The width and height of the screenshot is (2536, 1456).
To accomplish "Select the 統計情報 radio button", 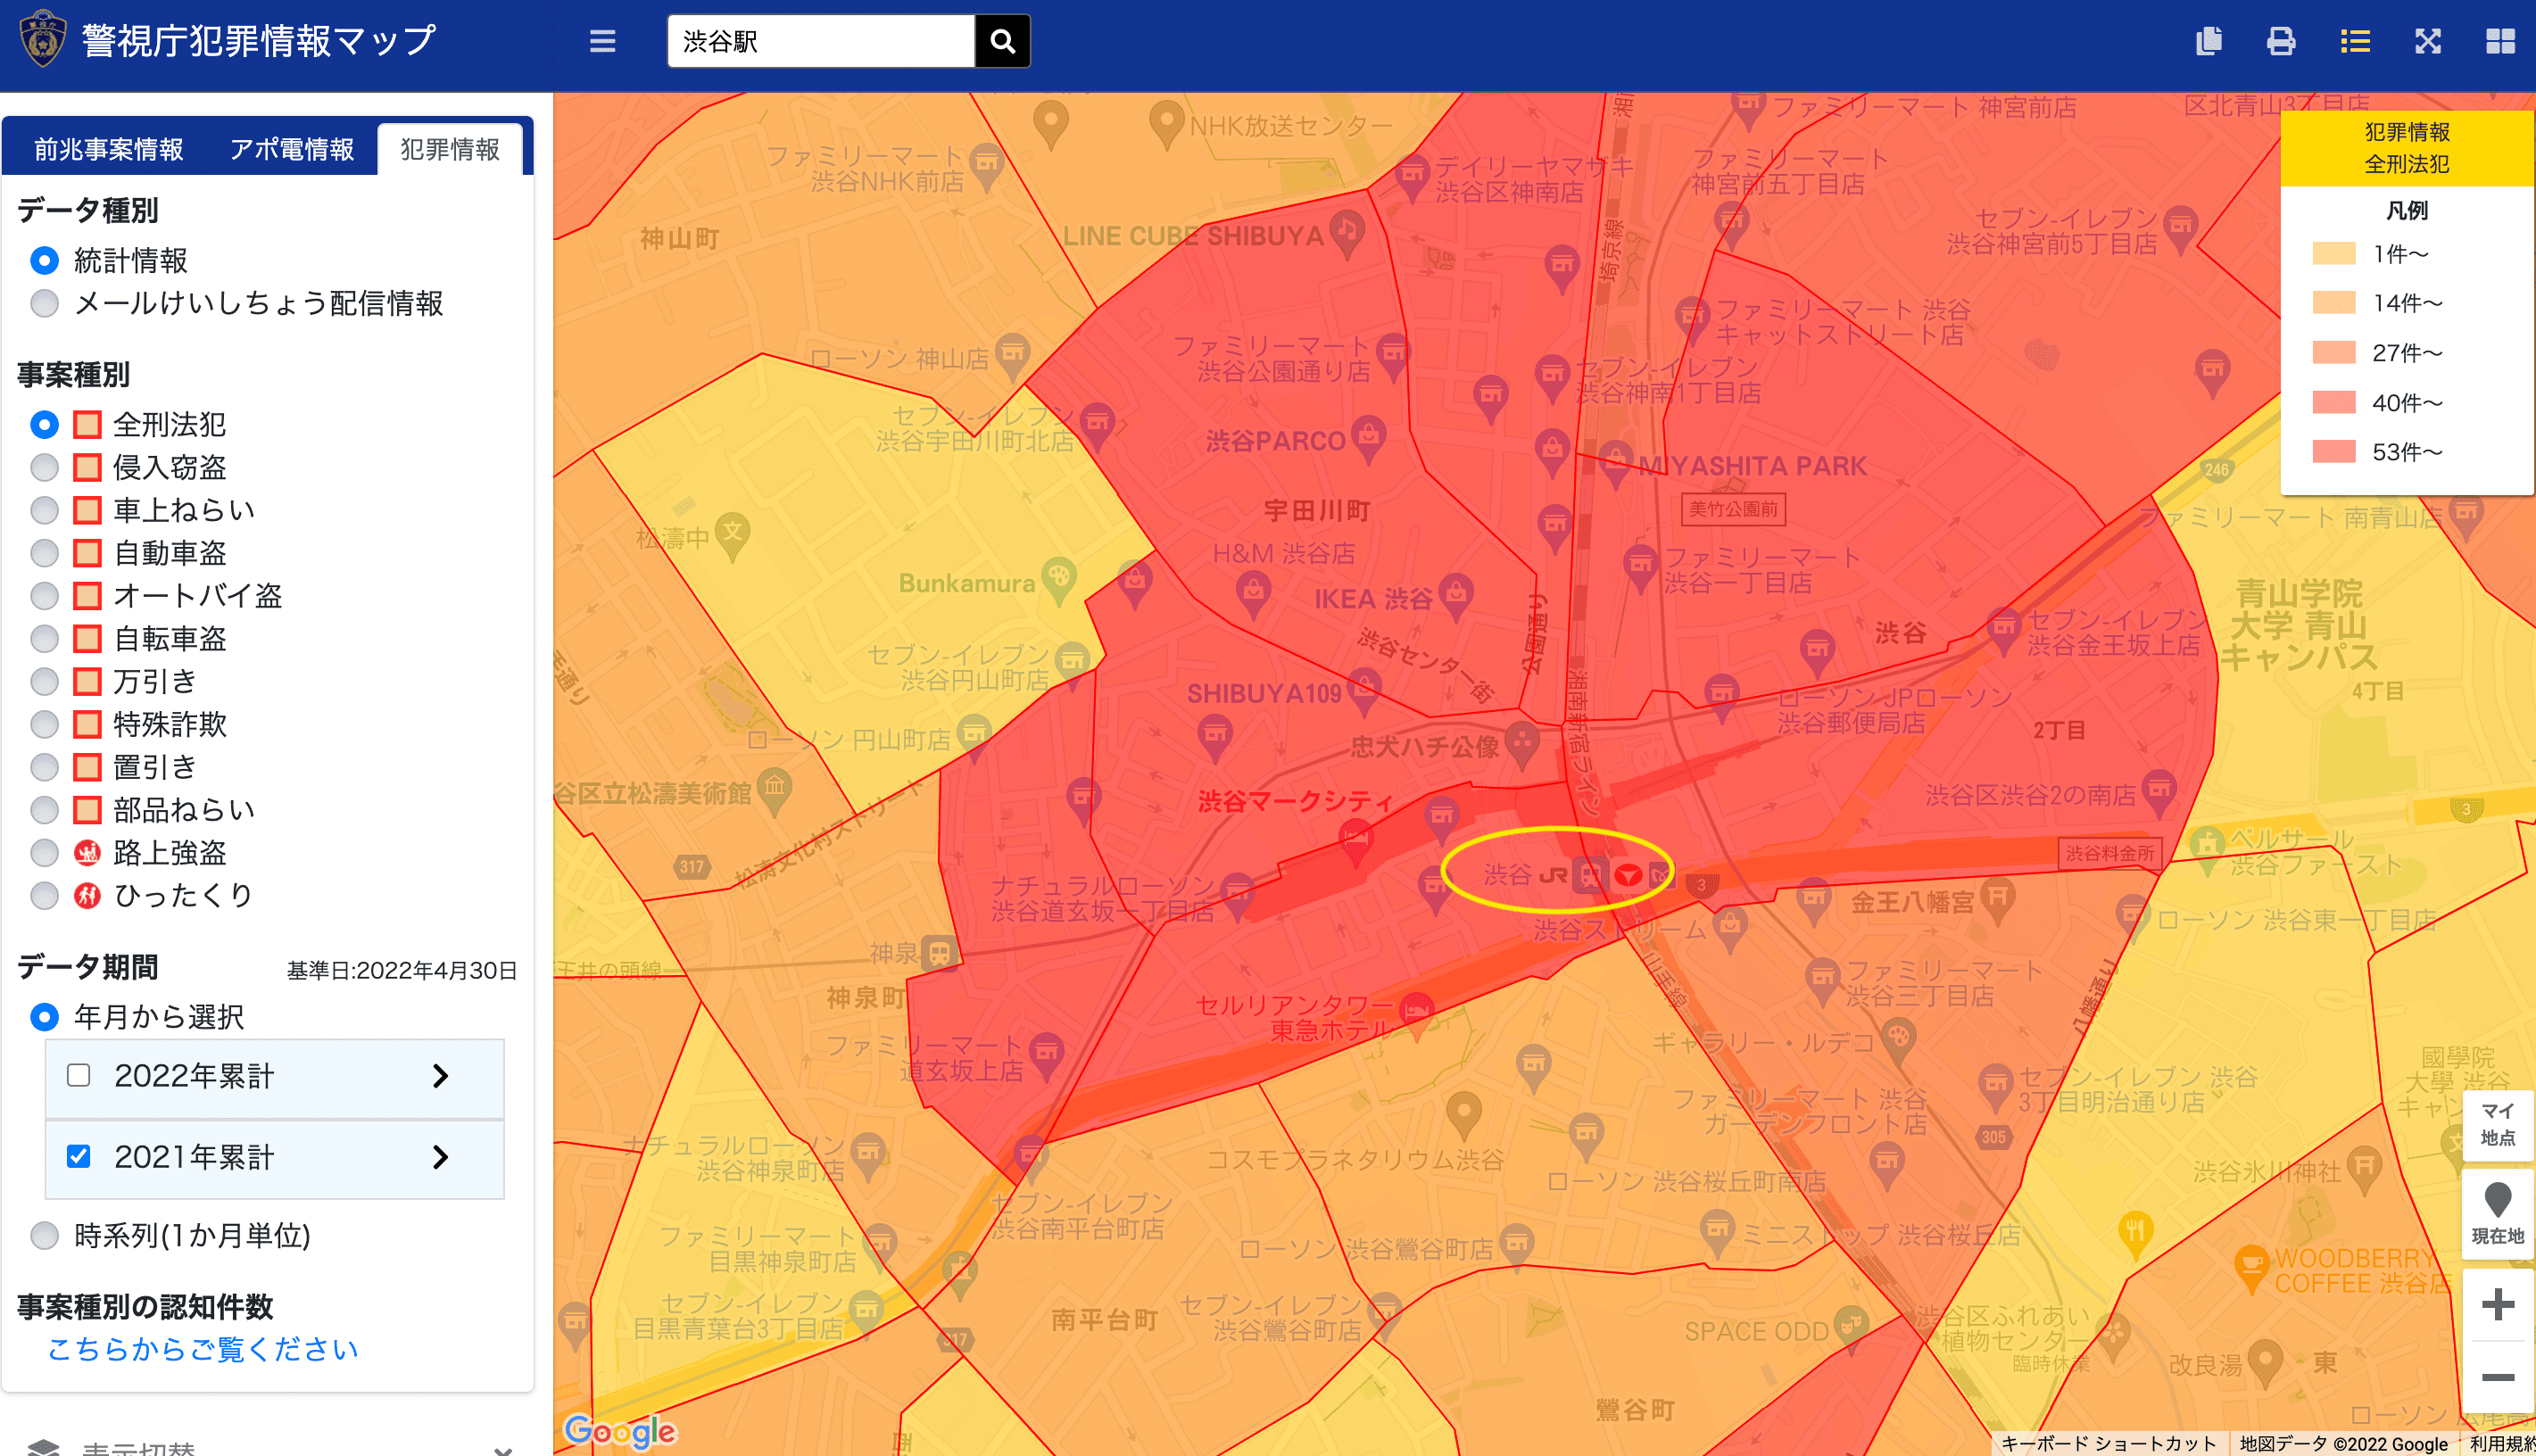I will pos(44,261).
